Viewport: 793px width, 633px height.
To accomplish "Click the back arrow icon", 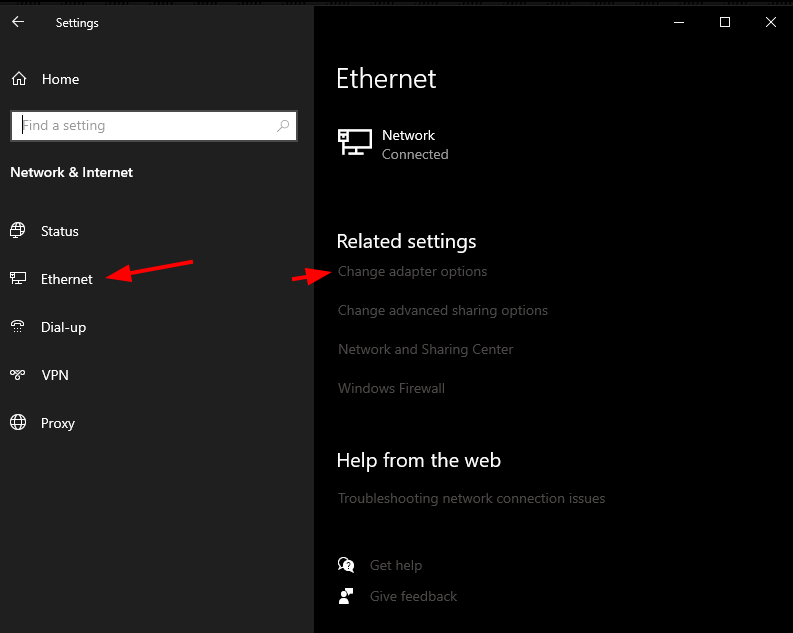I will coord(18,22).
